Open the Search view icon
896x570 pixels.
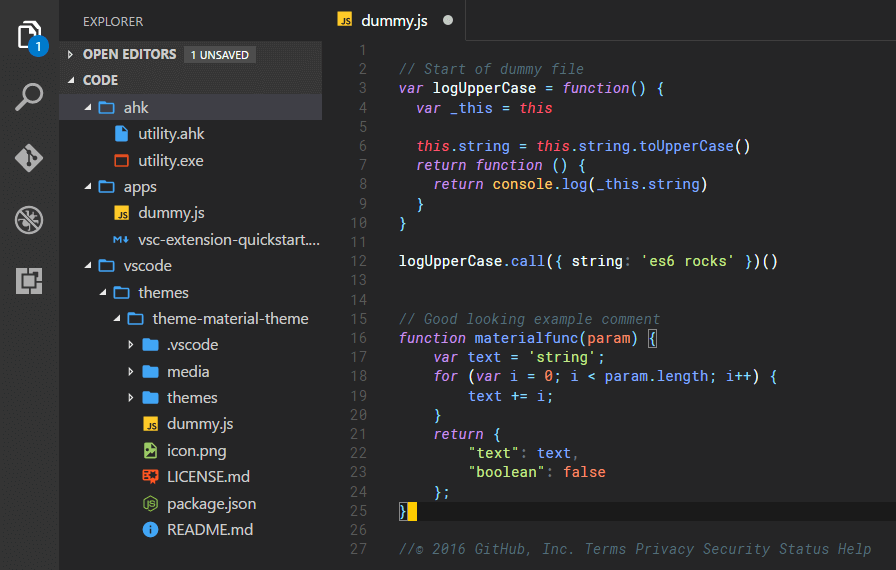coord(30,97)
